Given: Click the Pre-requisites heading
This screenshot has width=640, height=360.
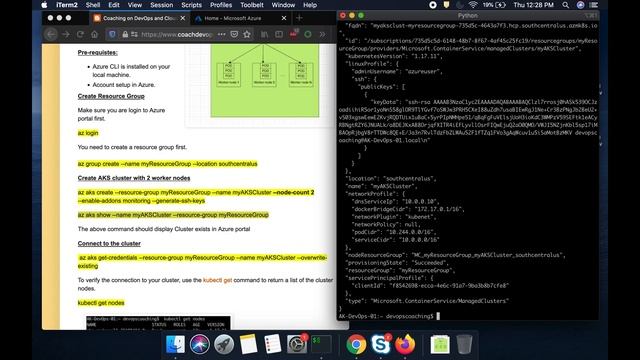Looking at the screenshot, I should pyautogui.click(x=98, y=53).
